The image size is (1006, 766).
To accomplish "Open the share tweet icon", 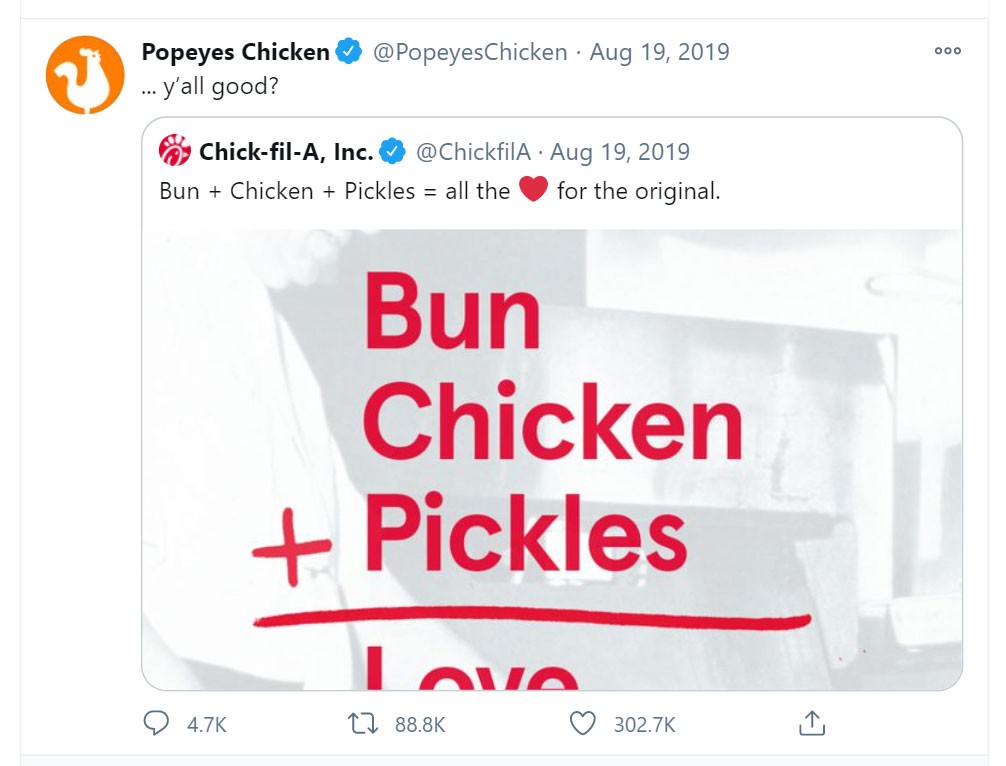I will [812, 723].
